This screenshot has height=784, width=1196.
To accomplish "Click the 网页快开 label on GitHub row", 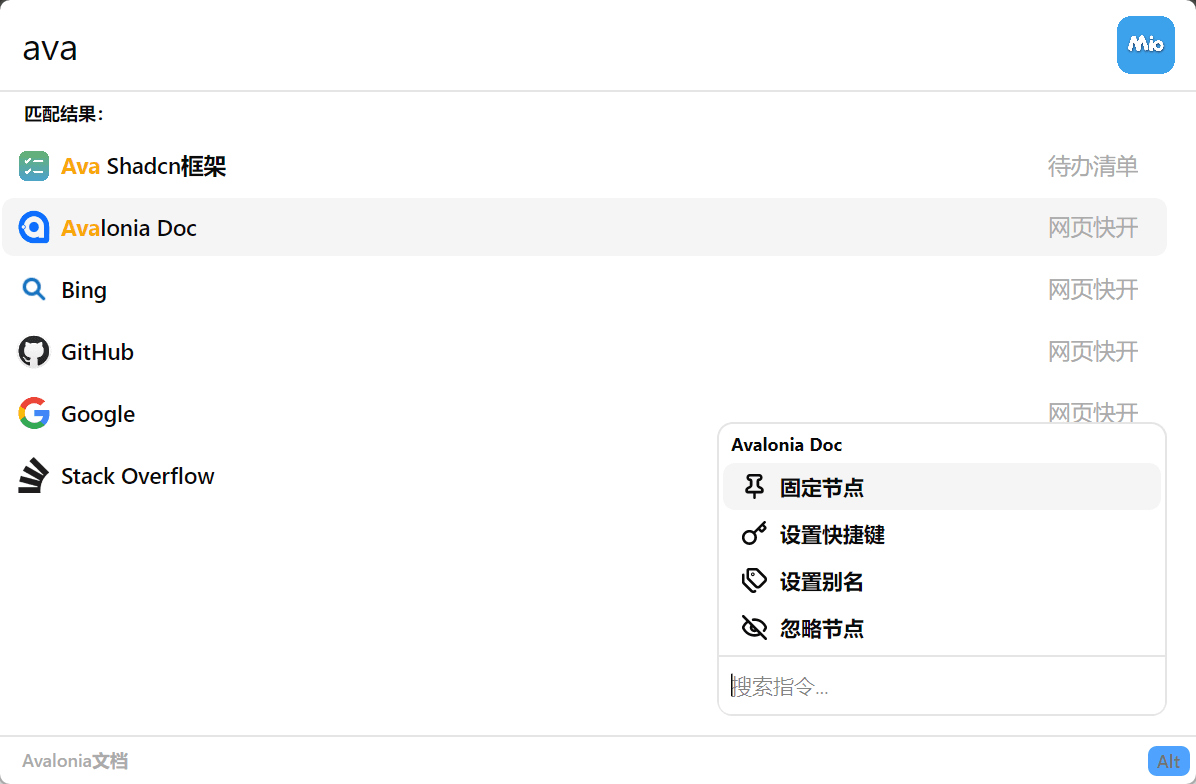I will tap(1092, 352).
